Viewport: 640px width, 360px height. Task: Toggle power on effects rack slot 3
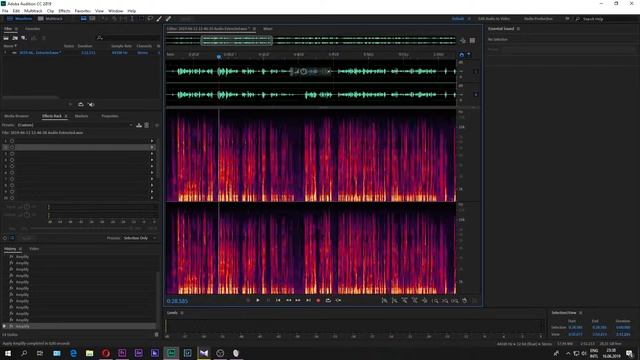(x=12, y=153)
